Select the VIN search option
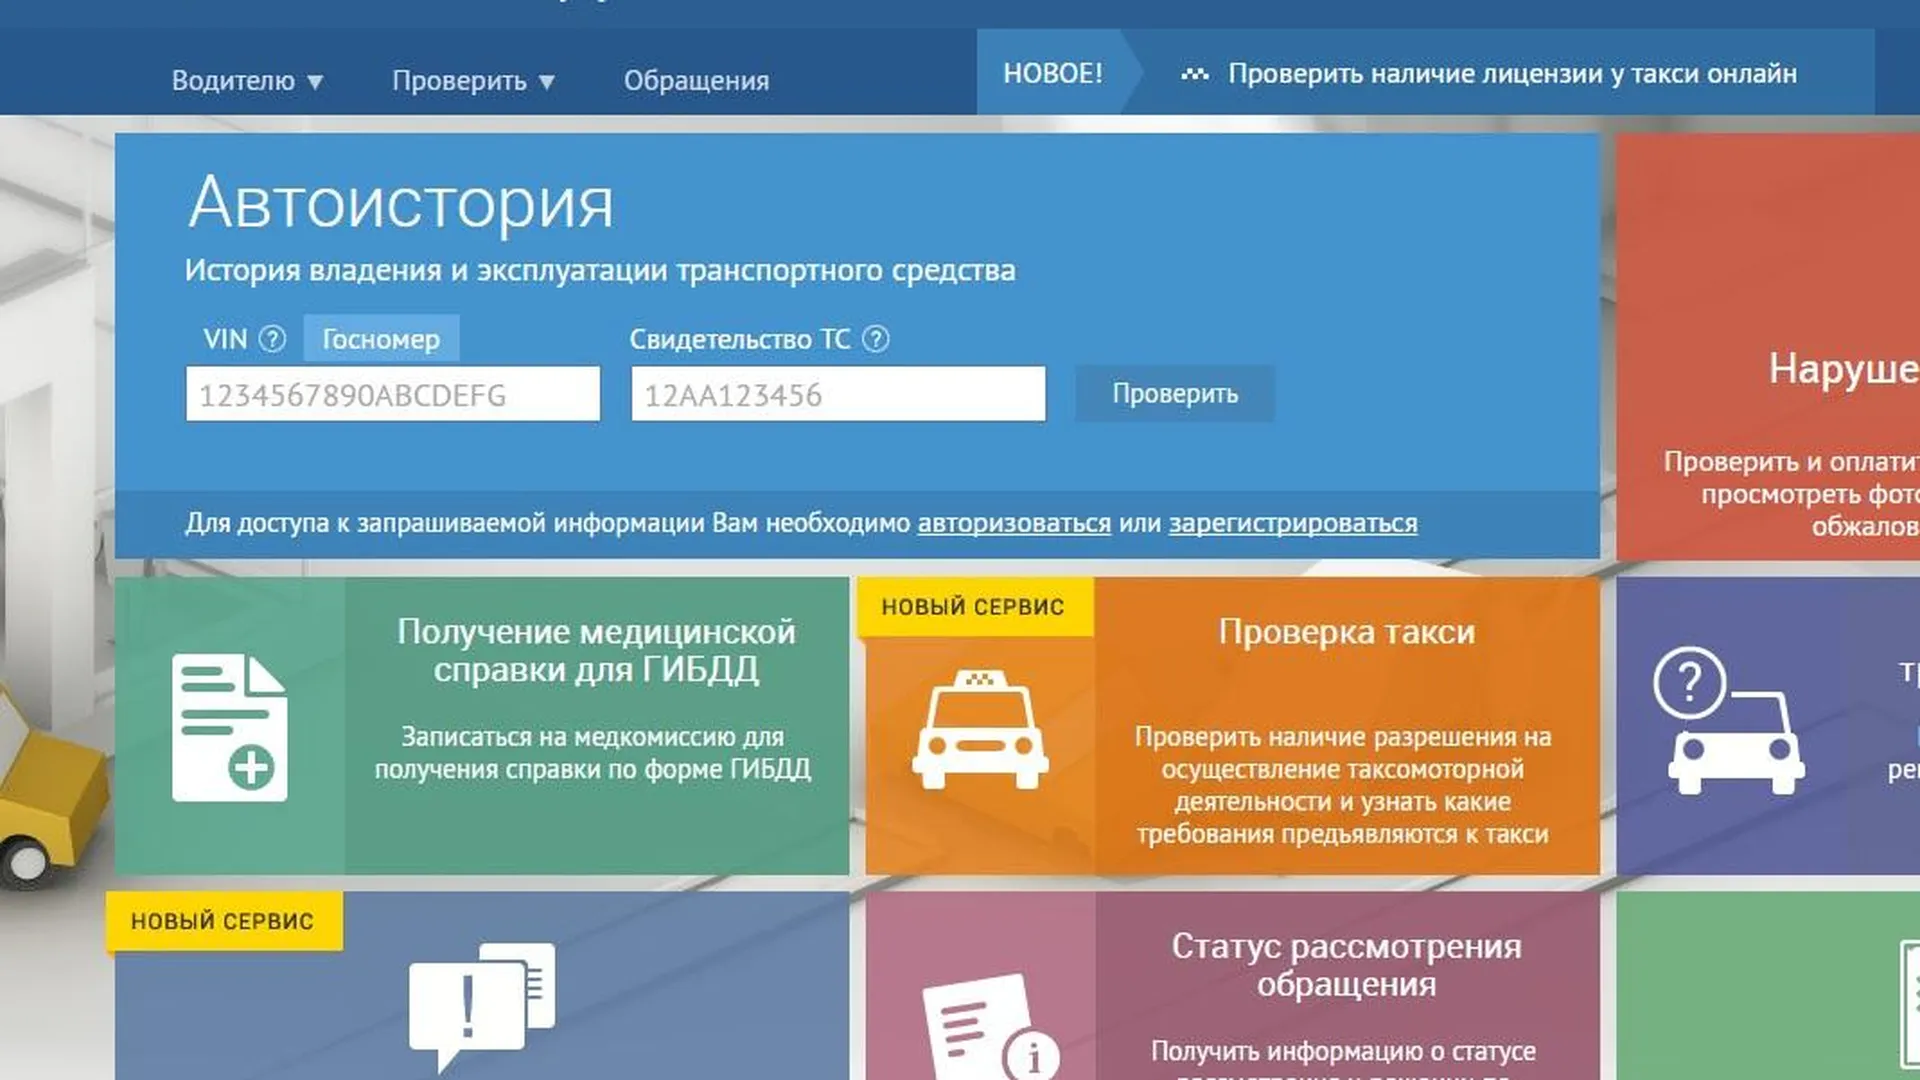1920x1080 pixels. (225, 339)
